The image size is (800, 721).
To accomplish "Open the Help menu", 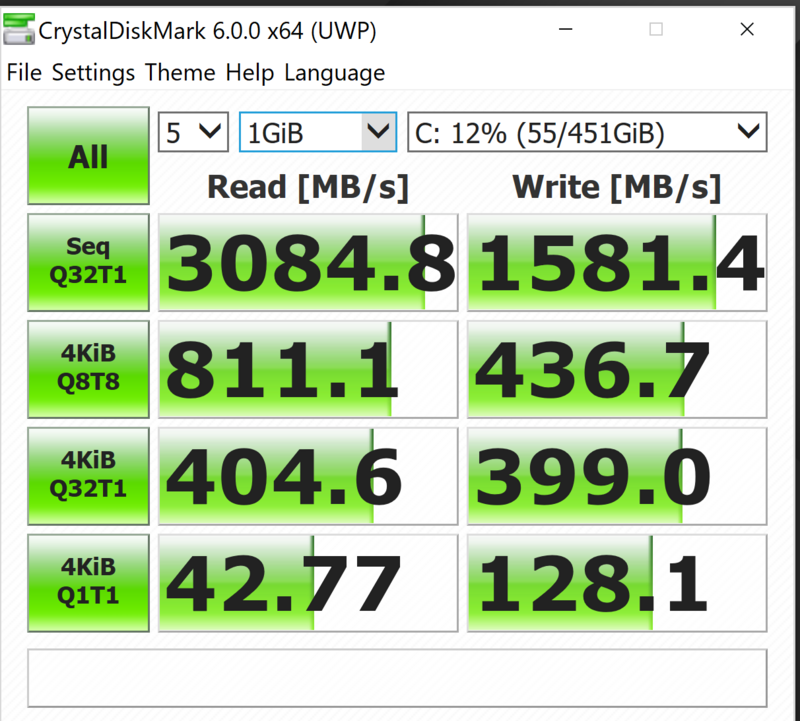I will click(x=250, y=72).
